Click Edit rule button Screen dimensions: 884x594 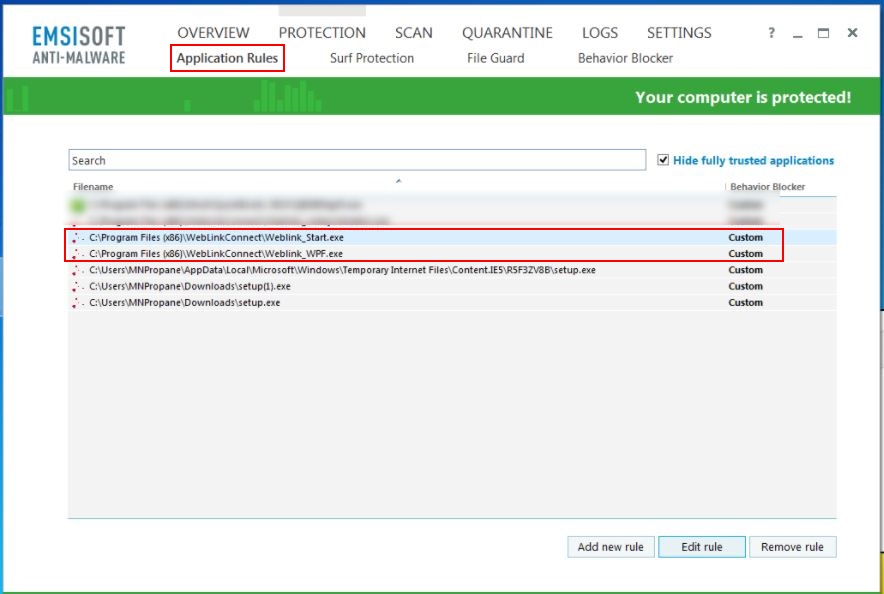(702, 547)
